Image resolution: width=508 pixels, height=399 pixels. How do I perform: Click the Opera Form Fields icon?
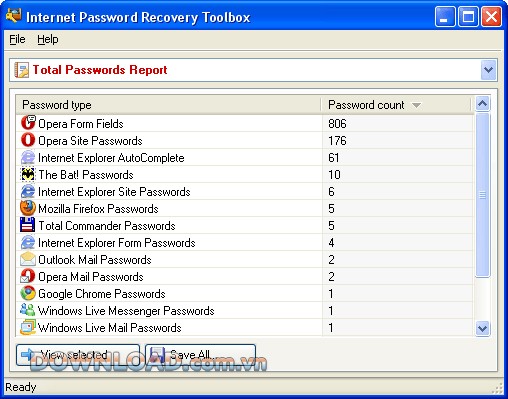click(x=28, y=123)
